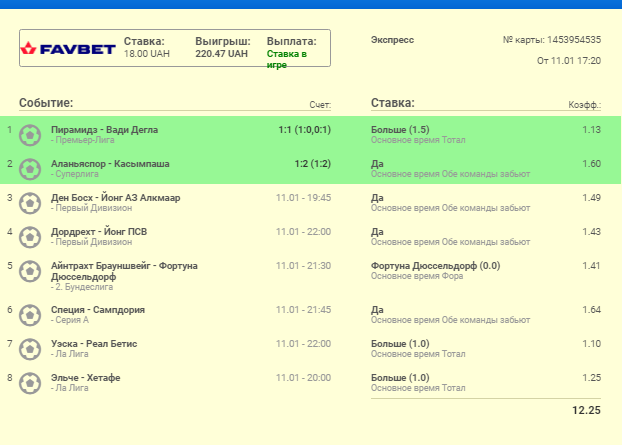Click the Больше (1.0) bet for Эльче match
622x445 pixels.
400,378
